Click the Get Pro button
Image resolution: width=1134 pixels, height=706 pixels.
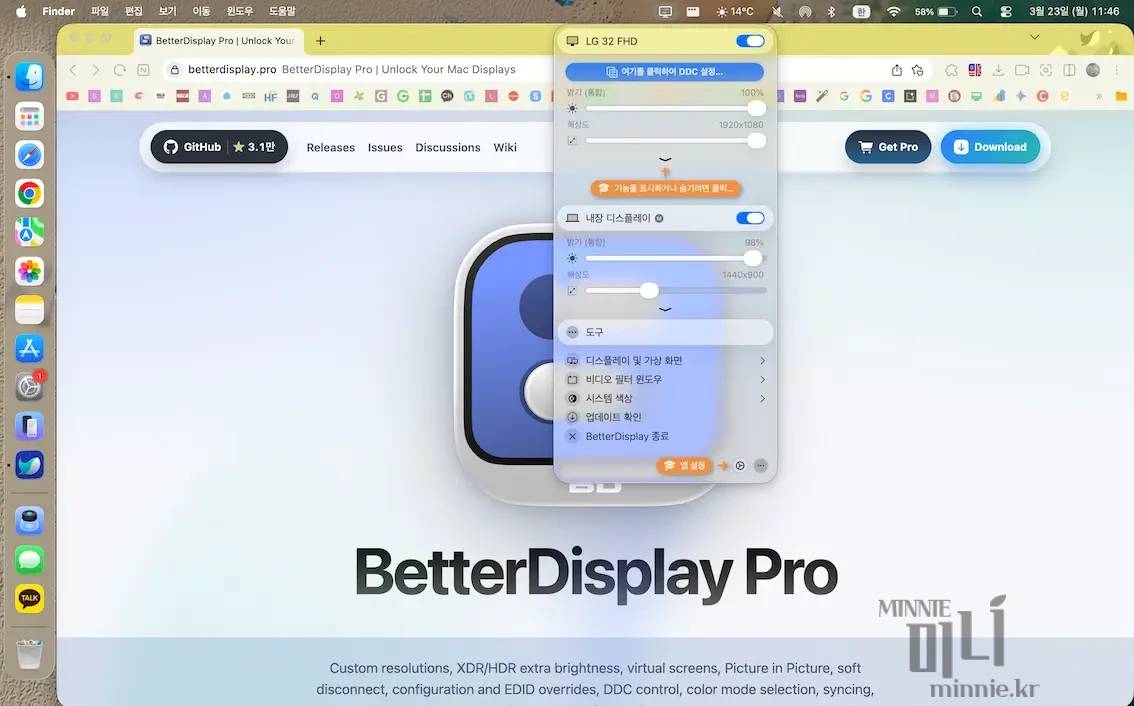(x=888, y=147)
